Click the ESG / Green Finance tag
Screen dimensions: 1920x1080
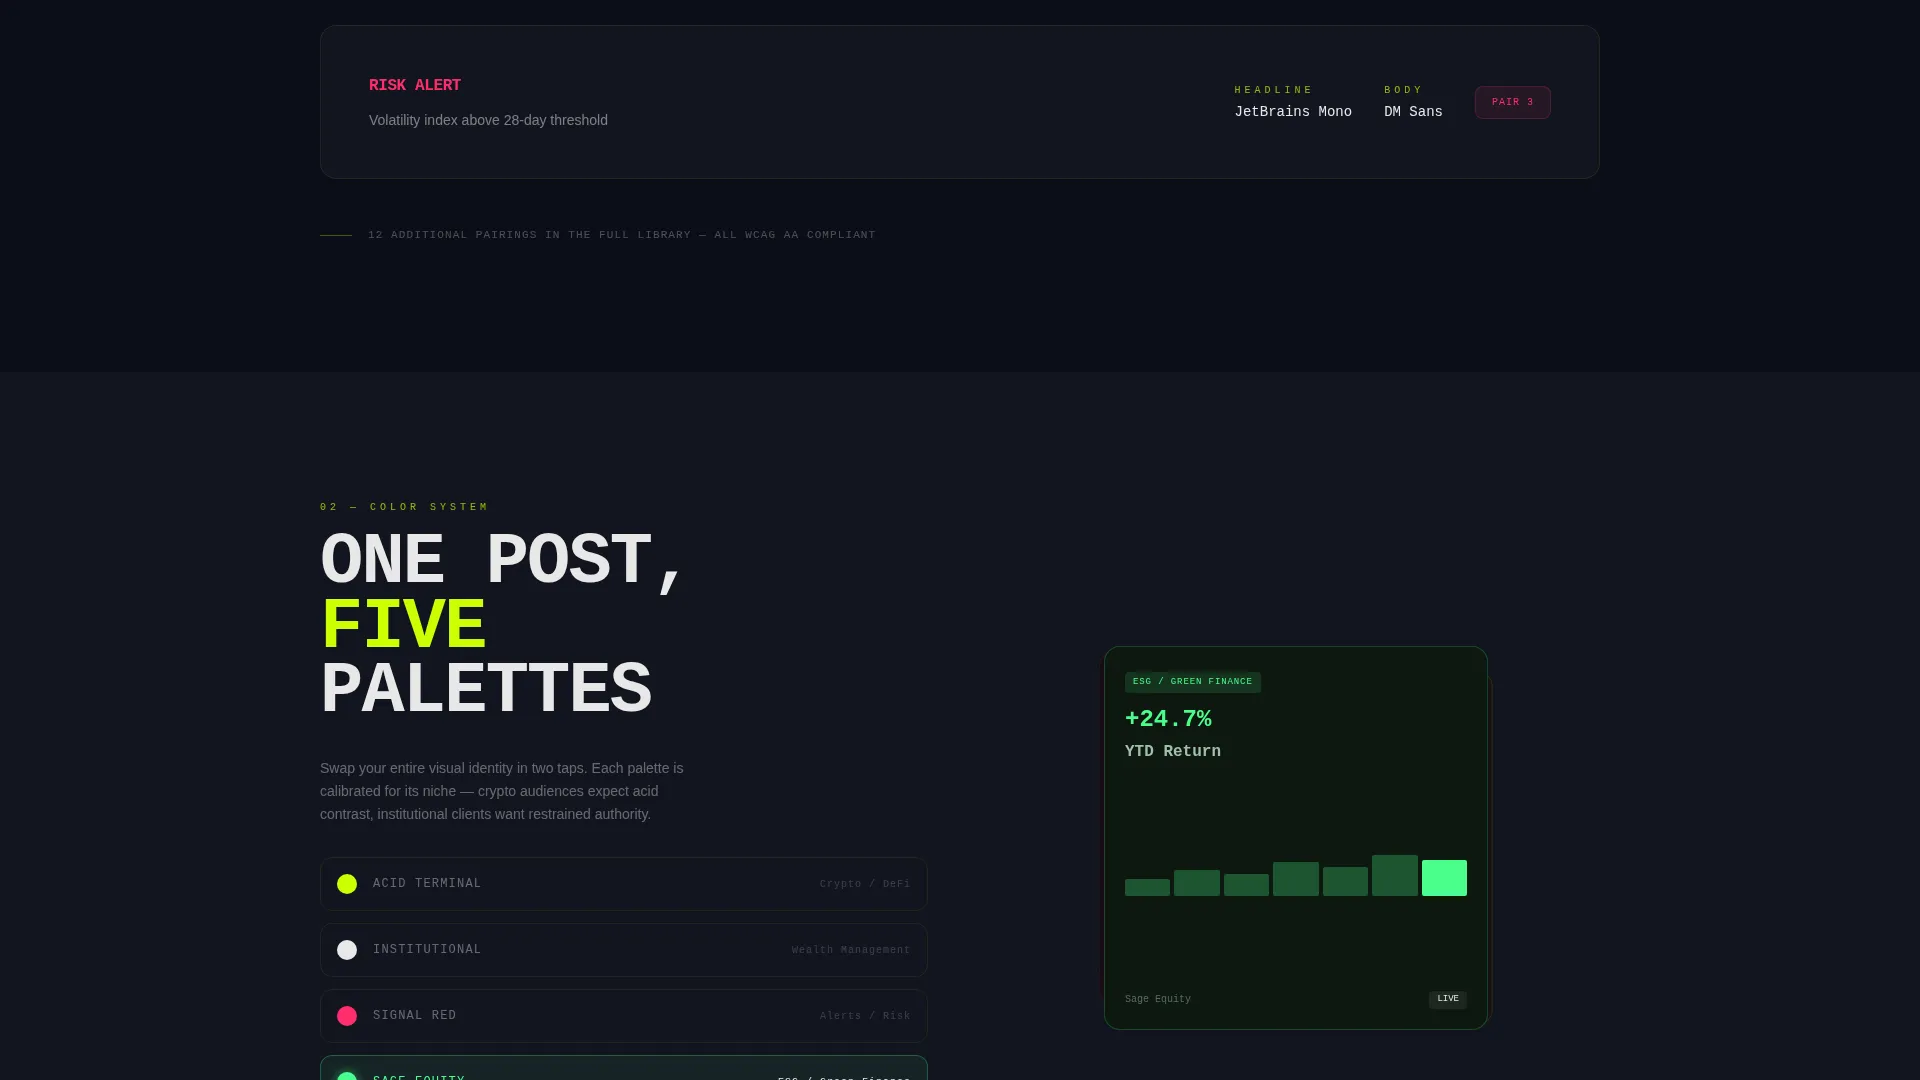click(1193, 682)
